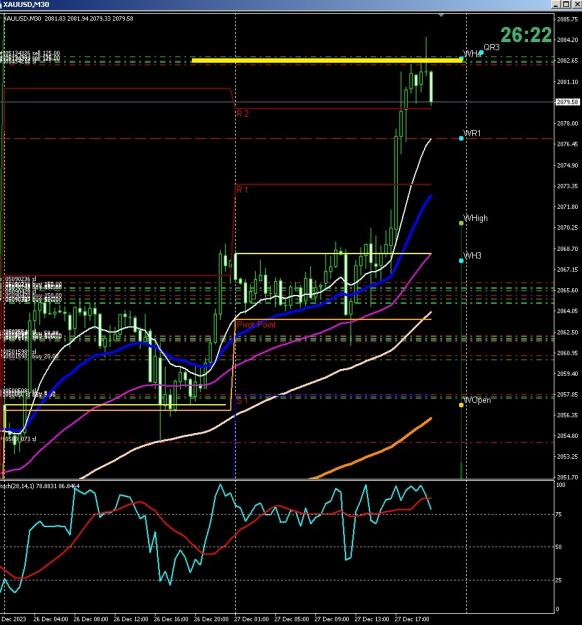Viewport: 582px width, 625px height.
Task: Click the gray chart shift triangle marker
Action: 441,15
